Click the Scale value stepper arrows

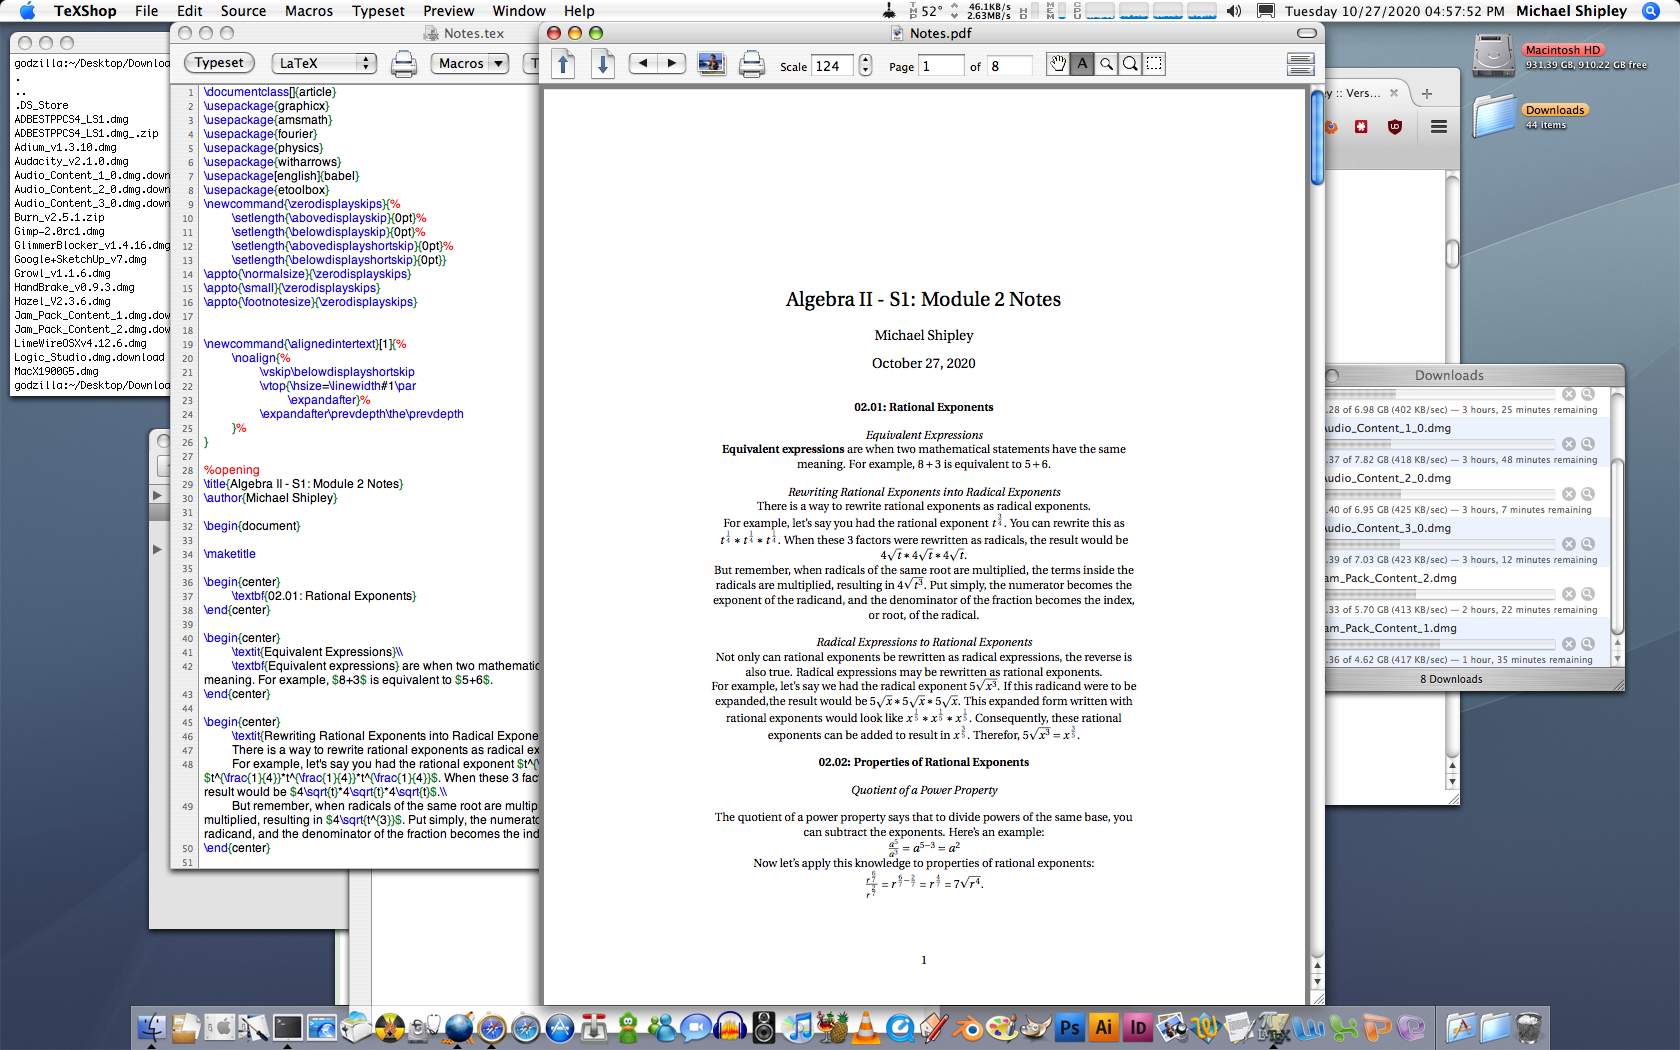point(865,66)
